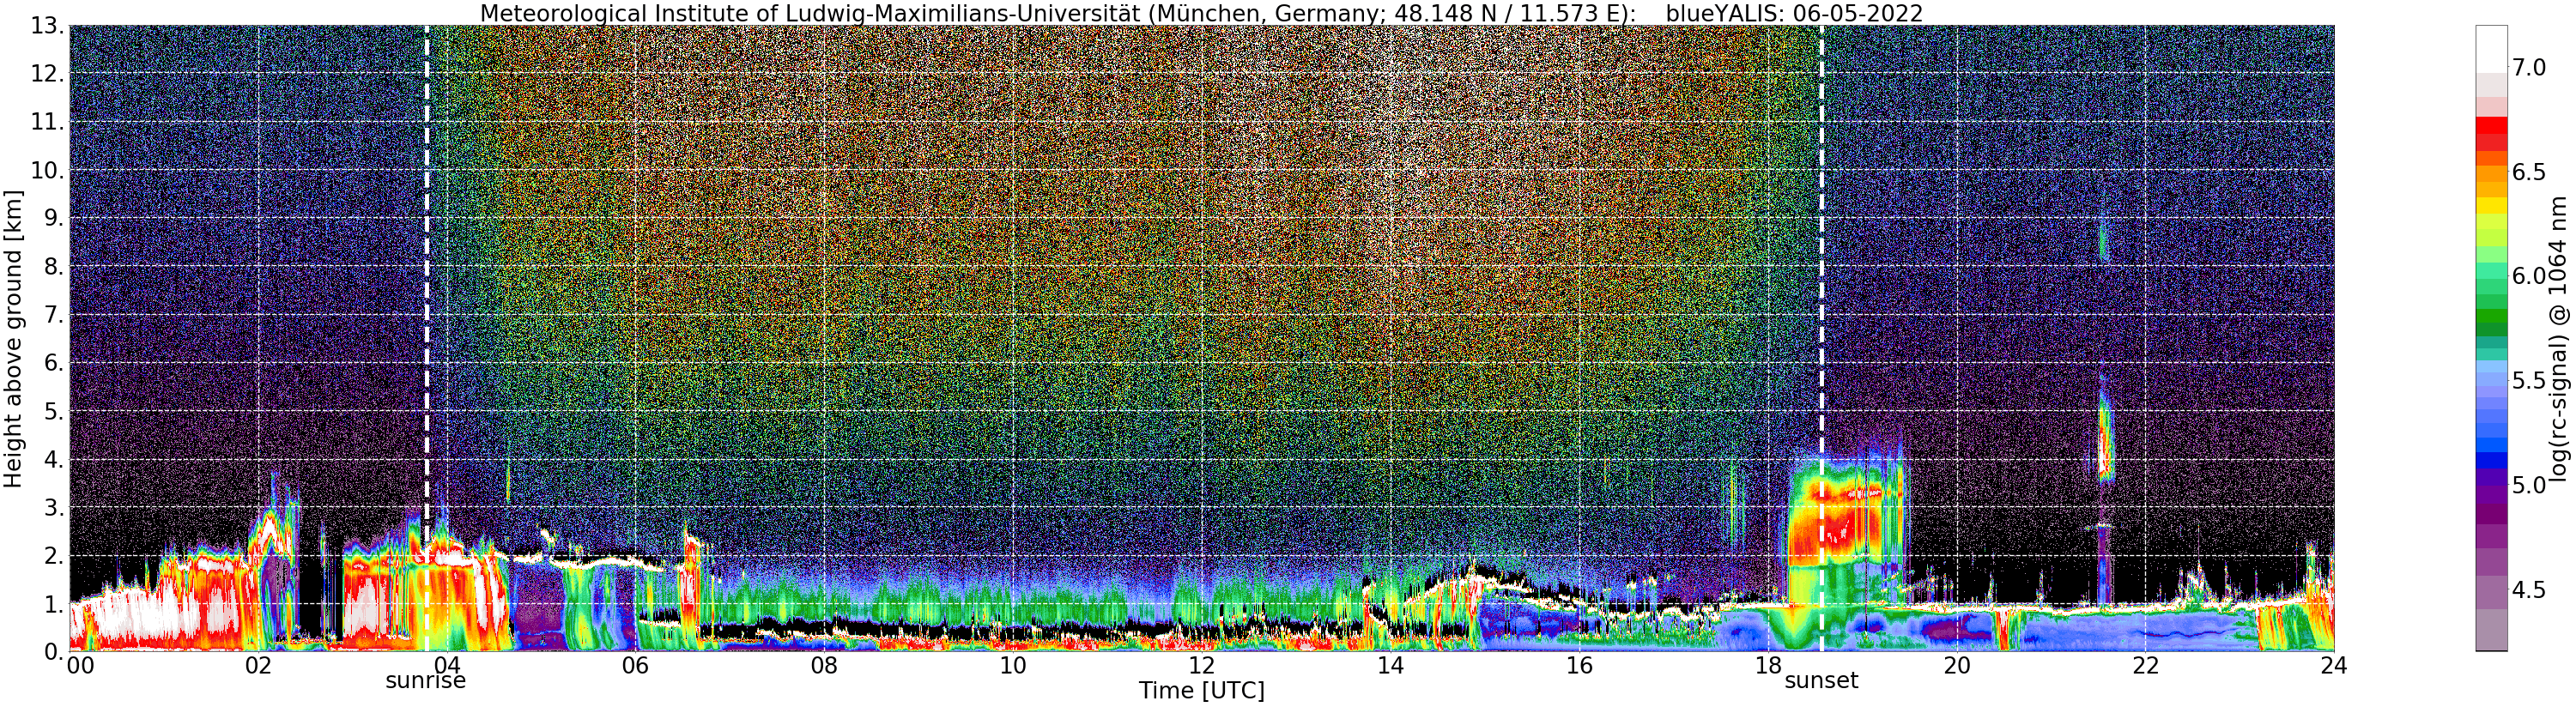
Task: Click the isolated cloud streak between 4 and 5 km
Action: (2104, 437)
